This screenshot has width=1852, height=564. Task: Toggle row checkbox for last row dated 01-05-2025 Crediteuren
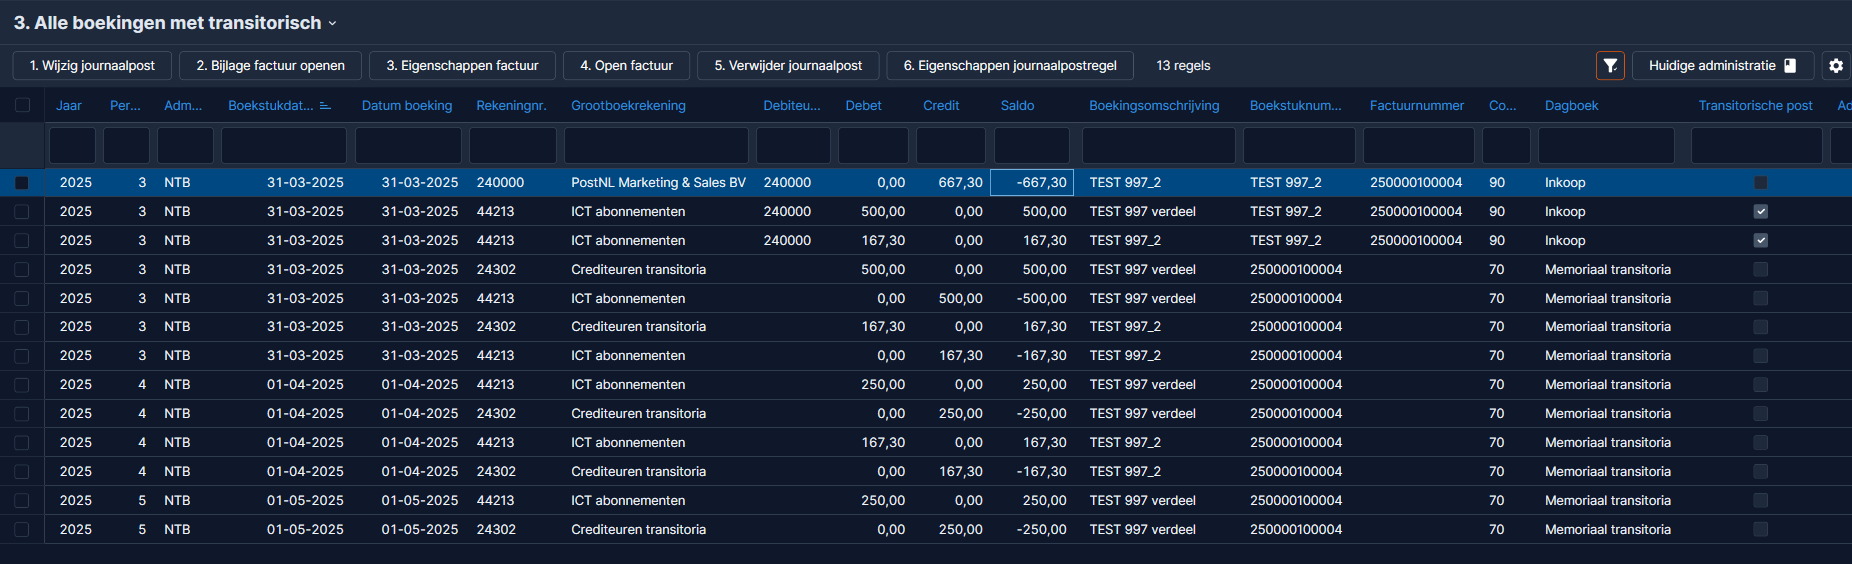pyautogui.click(x=22, y=530)
